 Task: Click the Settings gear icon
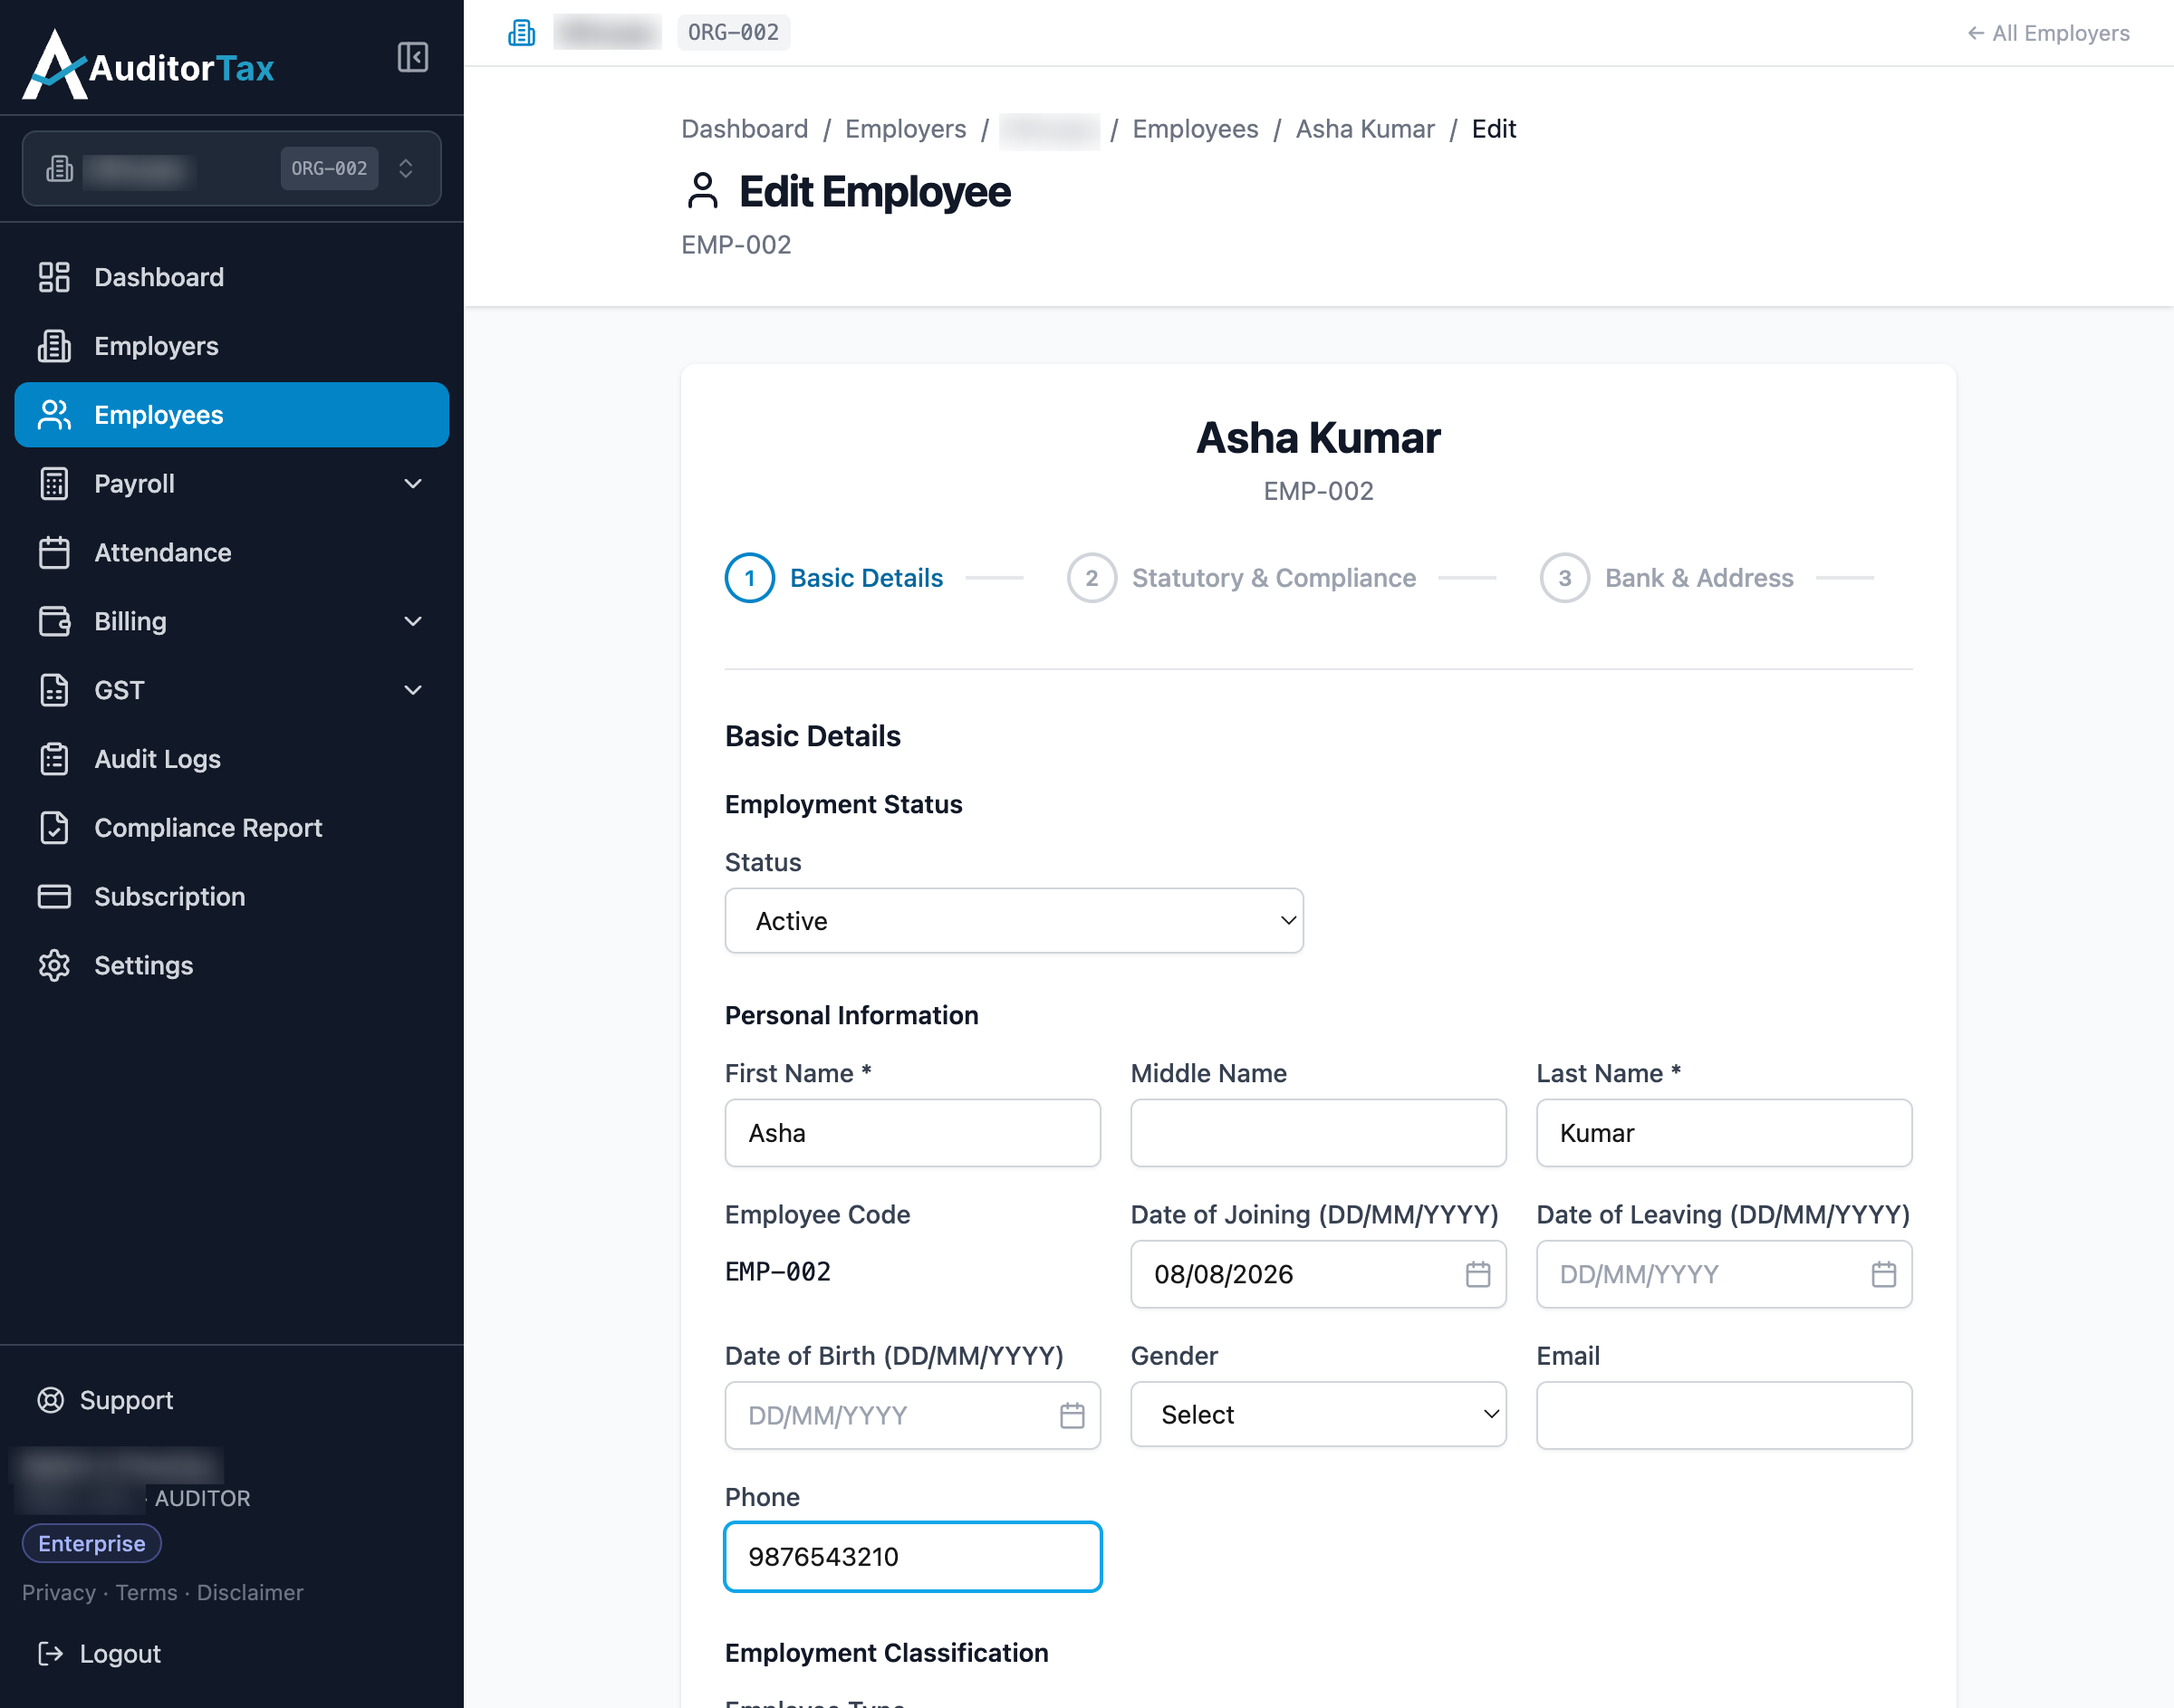[54, 965]
